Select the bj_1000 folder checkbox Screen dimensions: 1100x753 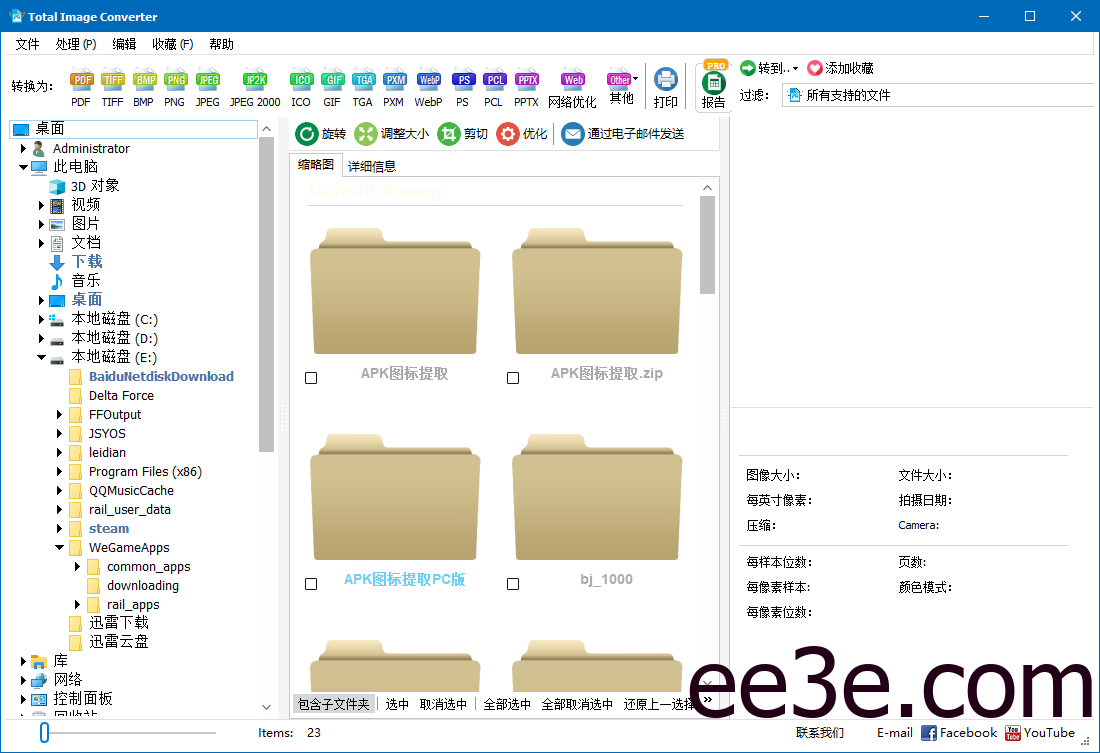point(513,583)
